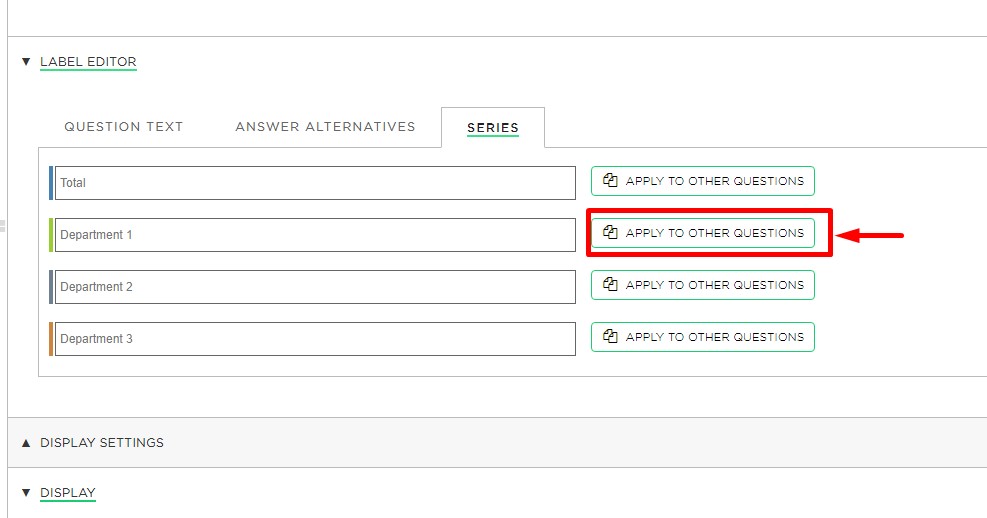Image resolution: width=987 pixels, height=518 pixels.
Task: Open the Display heading link
Action: tap(68, 492)
